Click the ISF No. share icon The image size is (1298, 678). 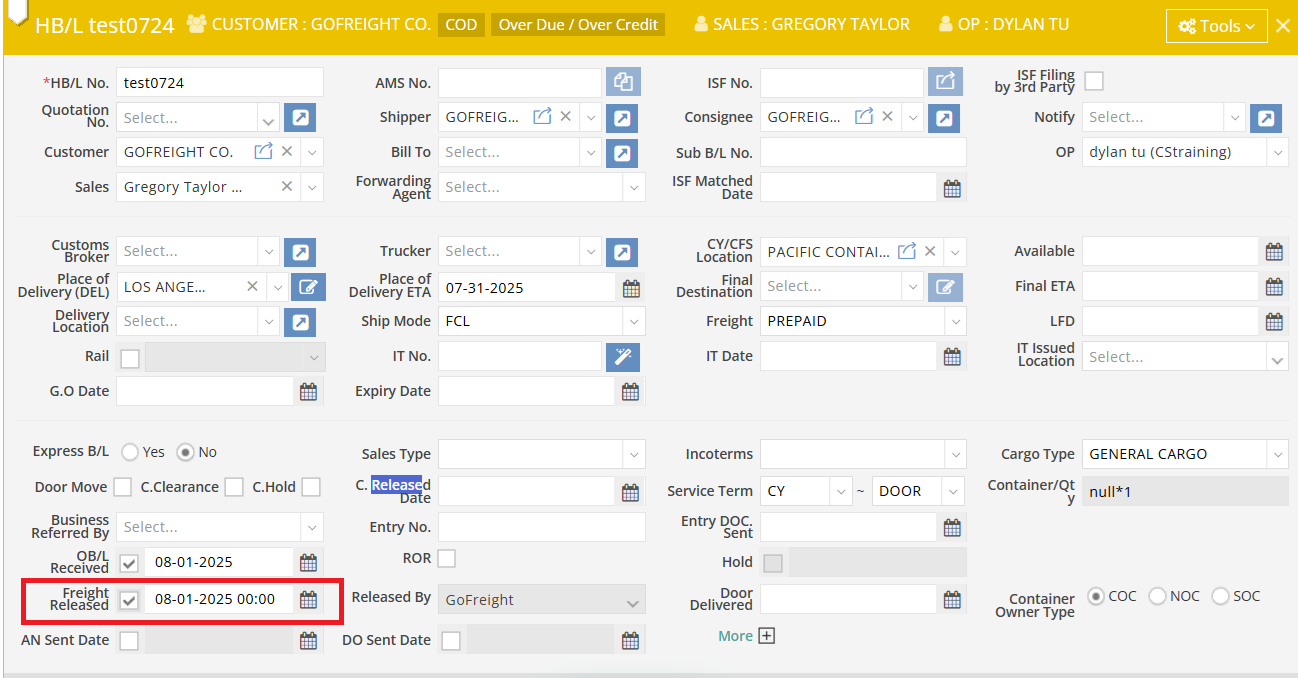tap(945, 82)
